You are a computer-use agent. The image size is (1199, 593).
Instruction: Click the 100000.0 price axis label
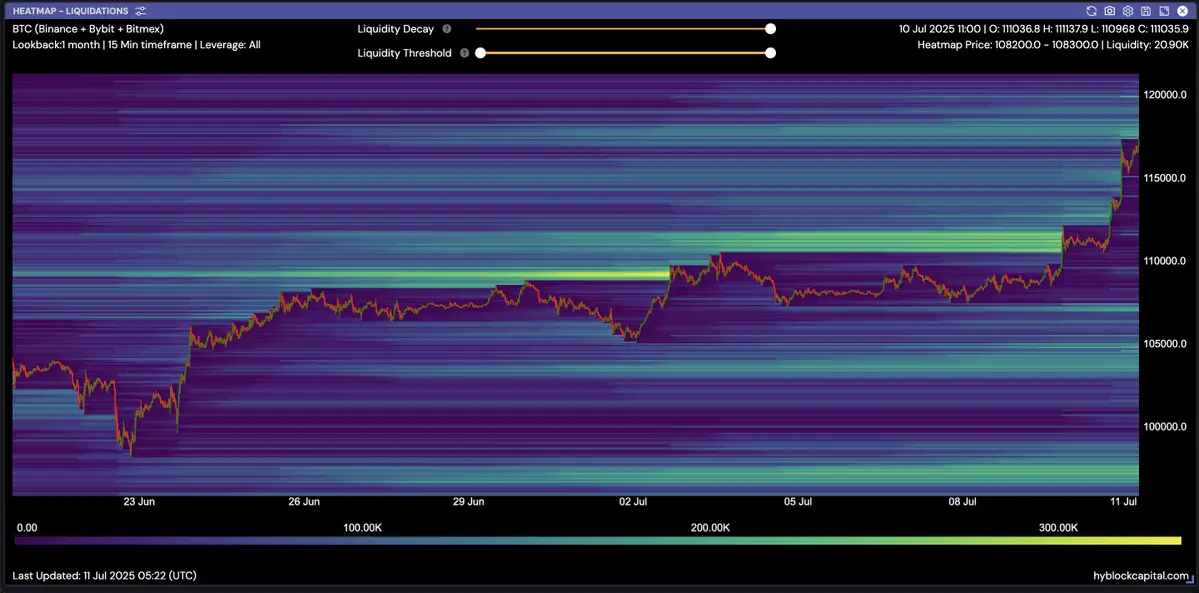tap(1165, 426)
